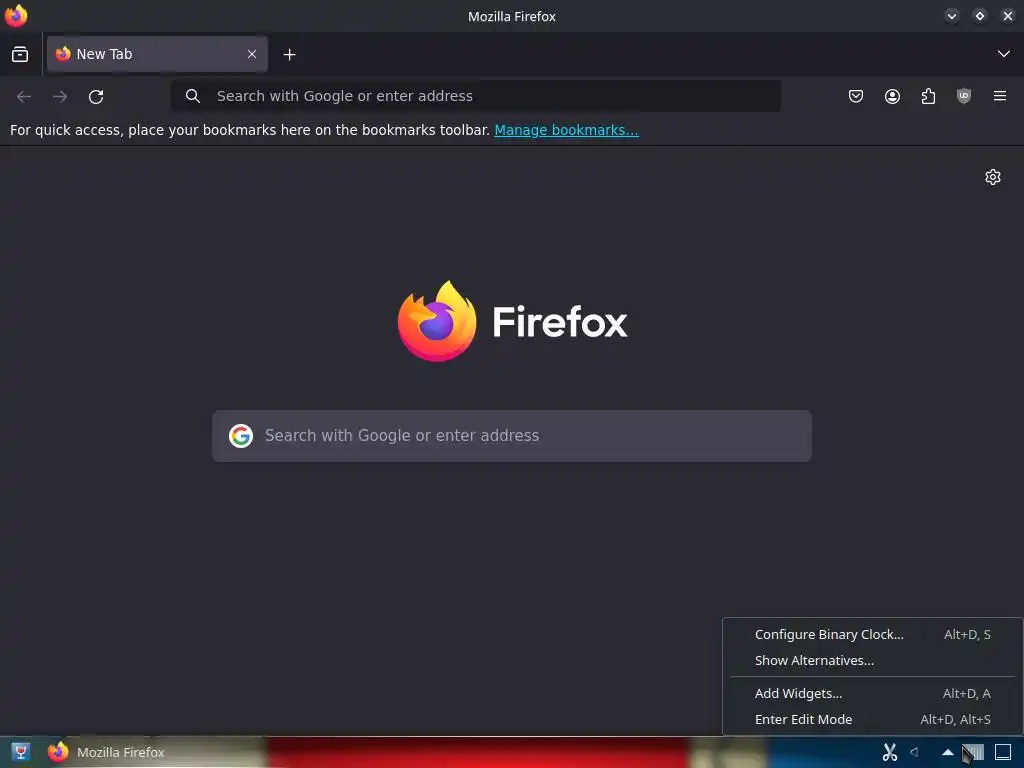Click the Show Desktop panel button
Screen dimensions: 1024x768
1003,752
